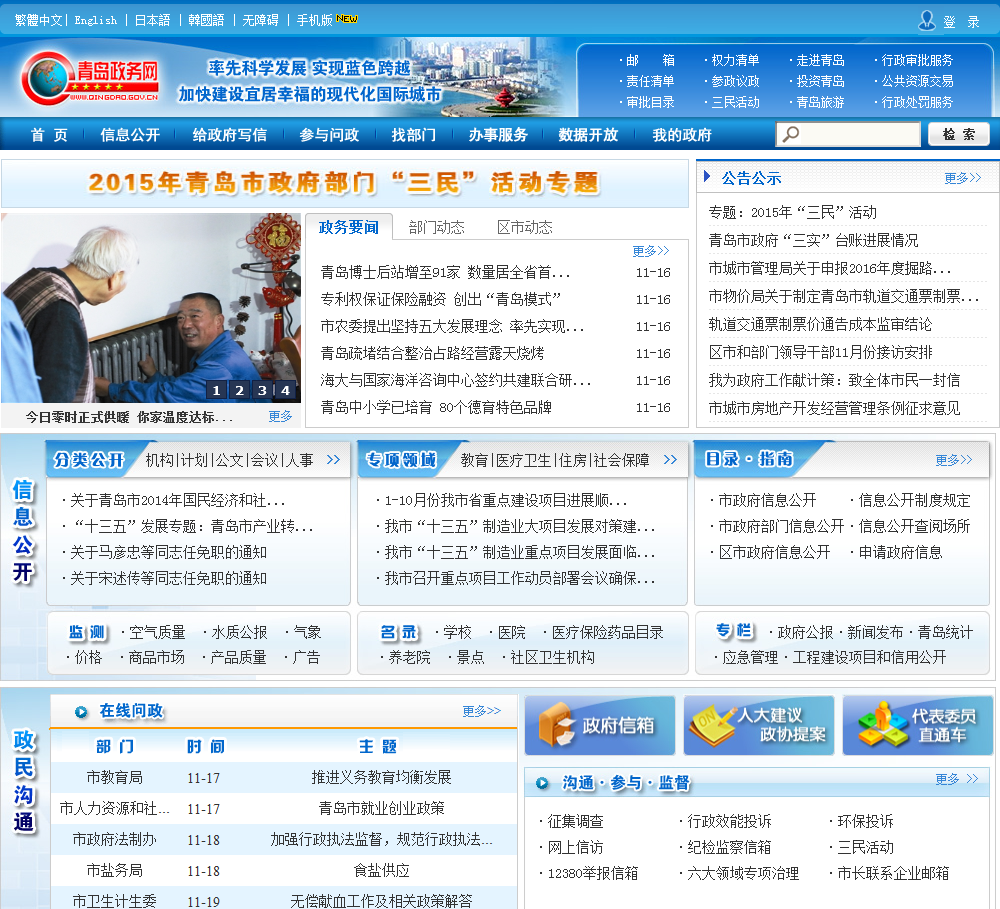1000x909 pixels.
Task: Open the 征集调查 link
Action: pyautogui.click(x=575, y=821)
